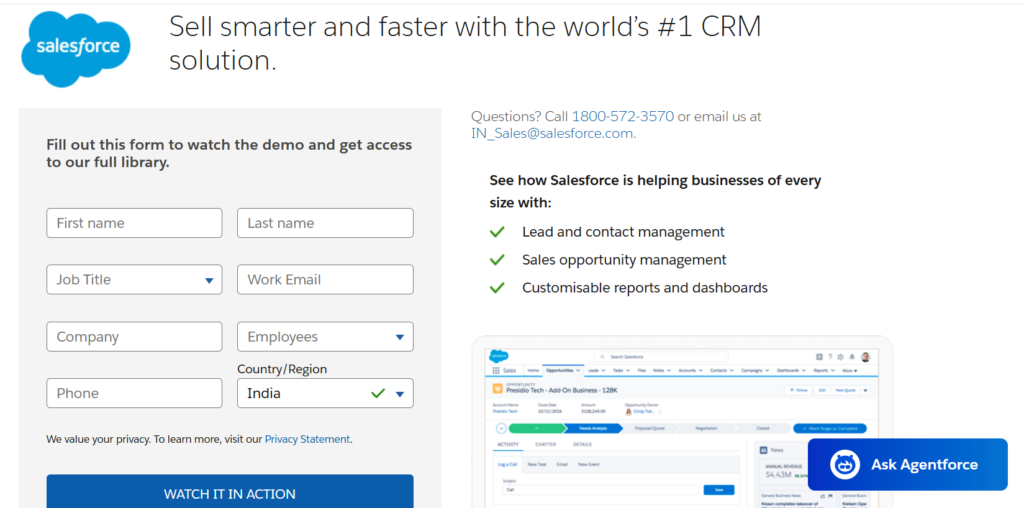1024x508 pixels.
Task: Open the Privacy Statement link
Action: point(307,439)
